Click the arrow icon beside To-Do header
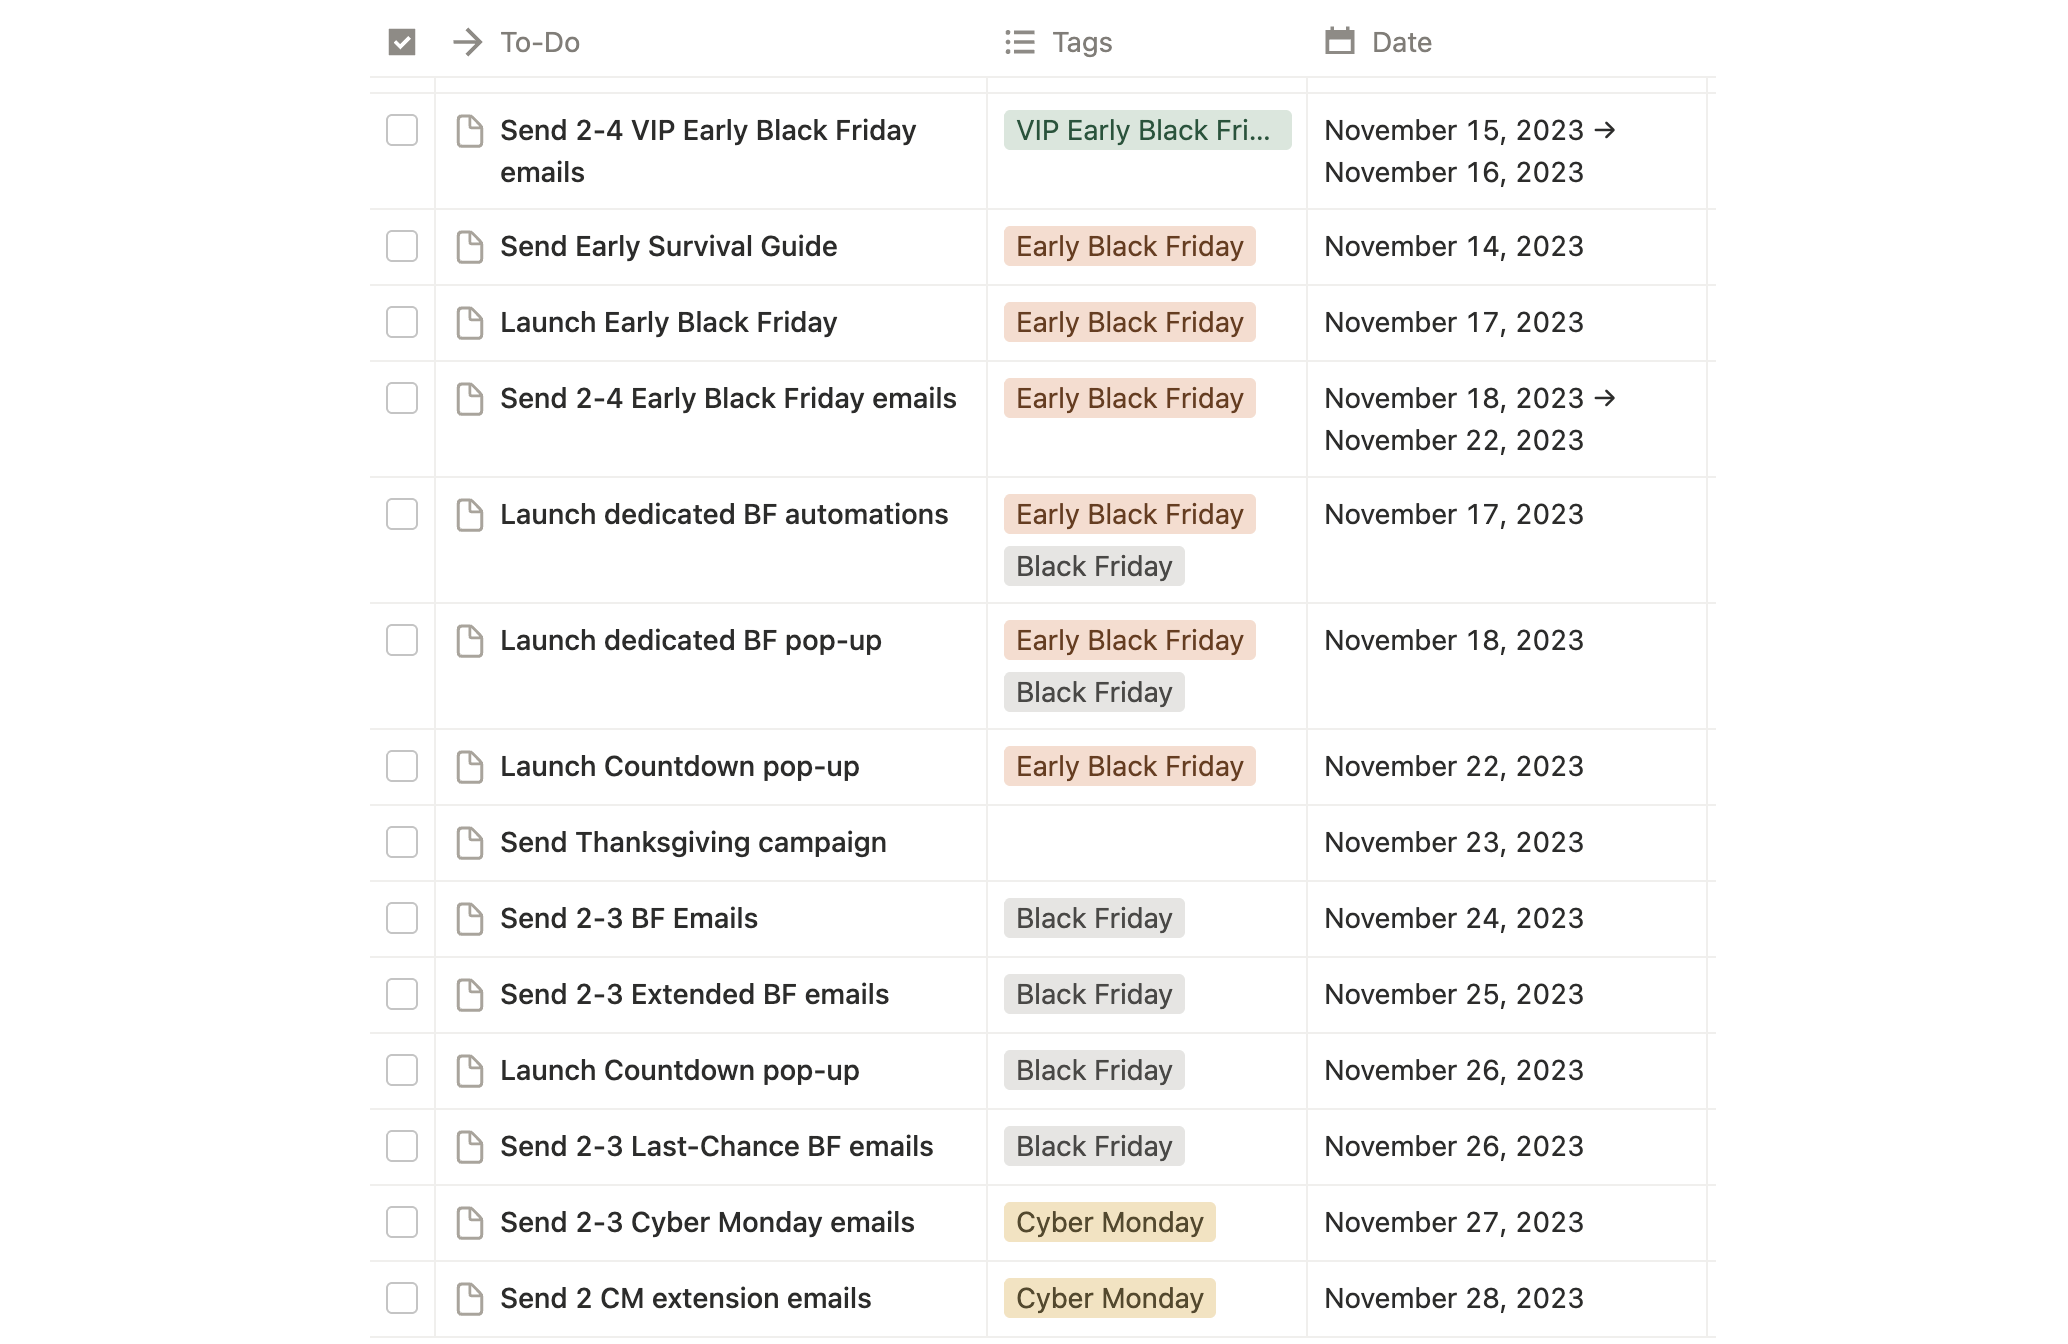2068x1344 pixels. click(x=467, y=42)
